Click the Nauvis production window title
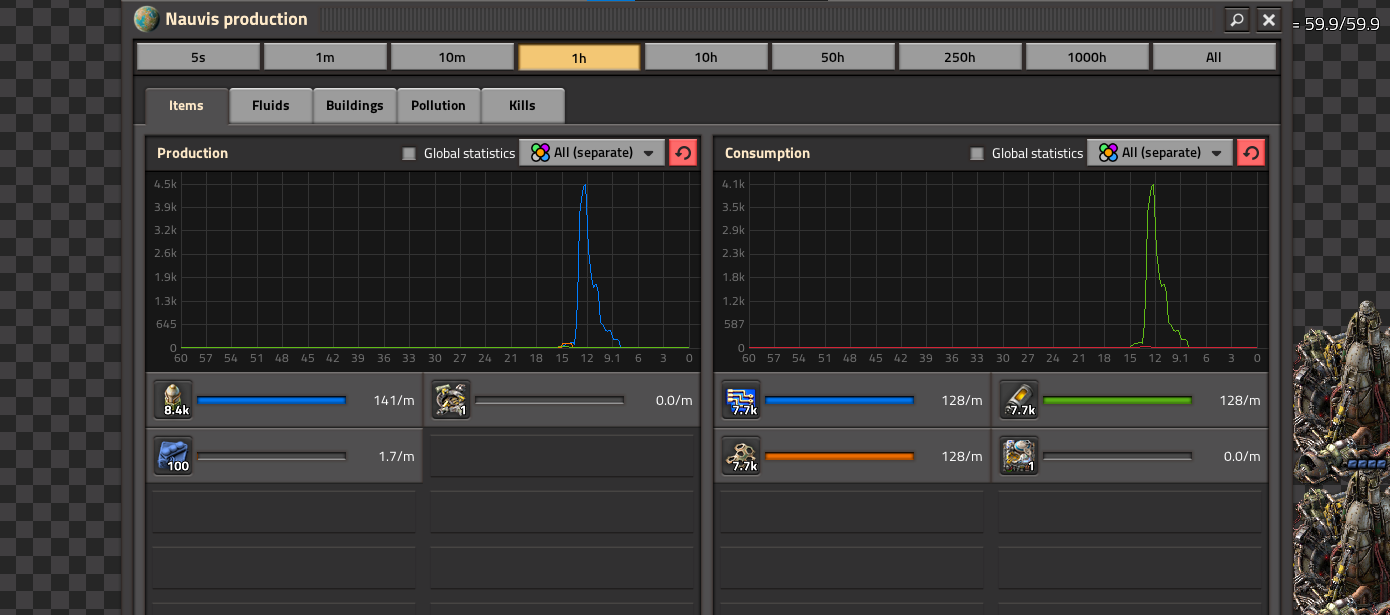The height and width of the screenshot is (615, 1390). [236, 19]
